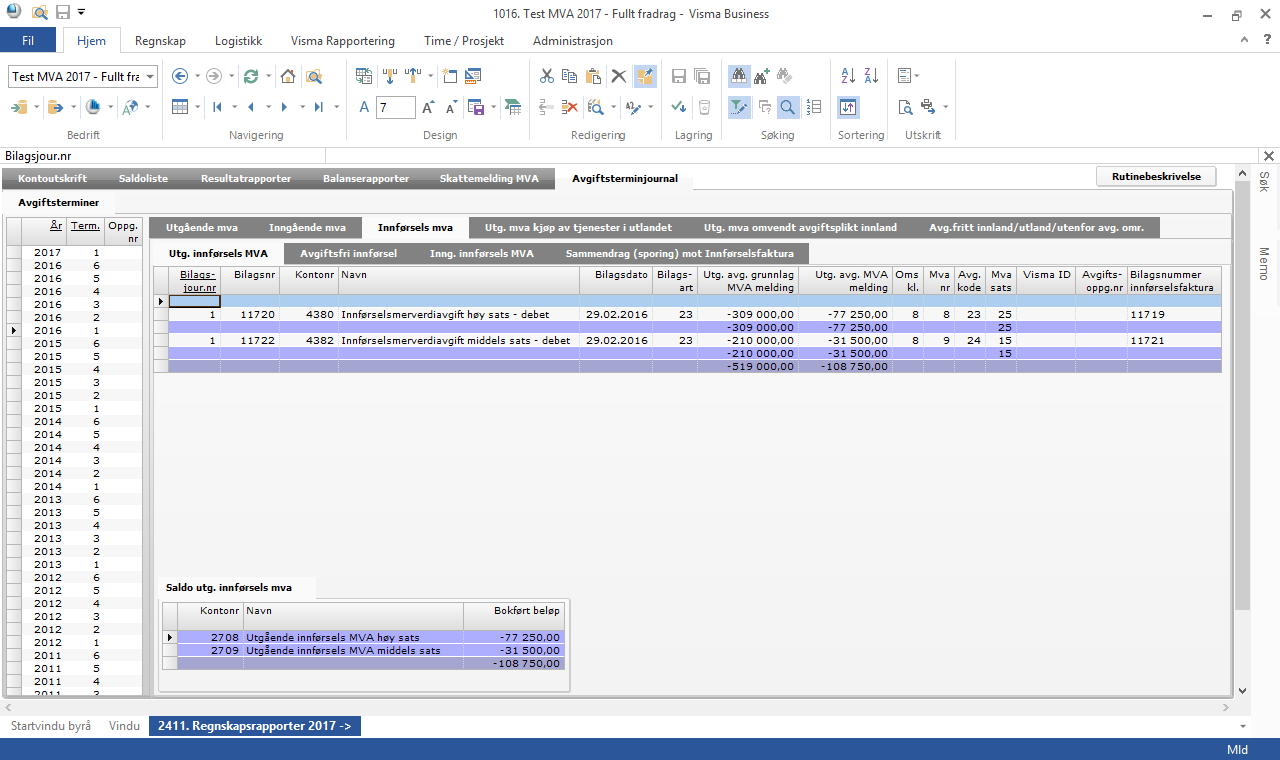
Task: Click the help question mark icon
Action: (1268, 40)
